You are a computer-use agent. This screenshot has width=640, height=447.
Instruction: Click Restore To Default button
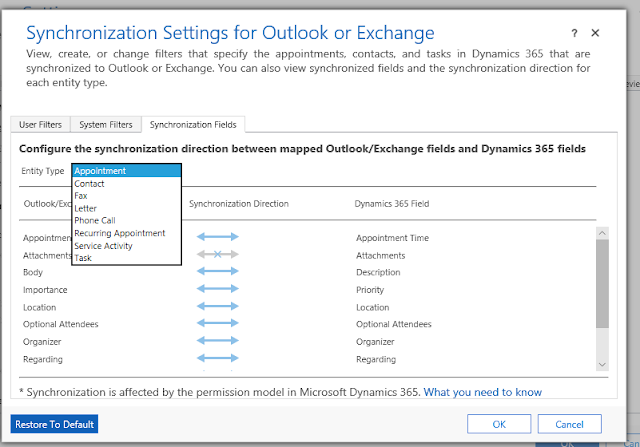[x=55, y=424]
